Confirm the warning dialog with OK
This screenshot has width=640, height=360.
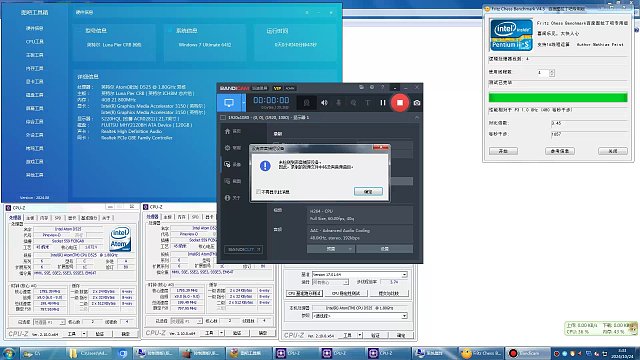(x=368, y=191)
